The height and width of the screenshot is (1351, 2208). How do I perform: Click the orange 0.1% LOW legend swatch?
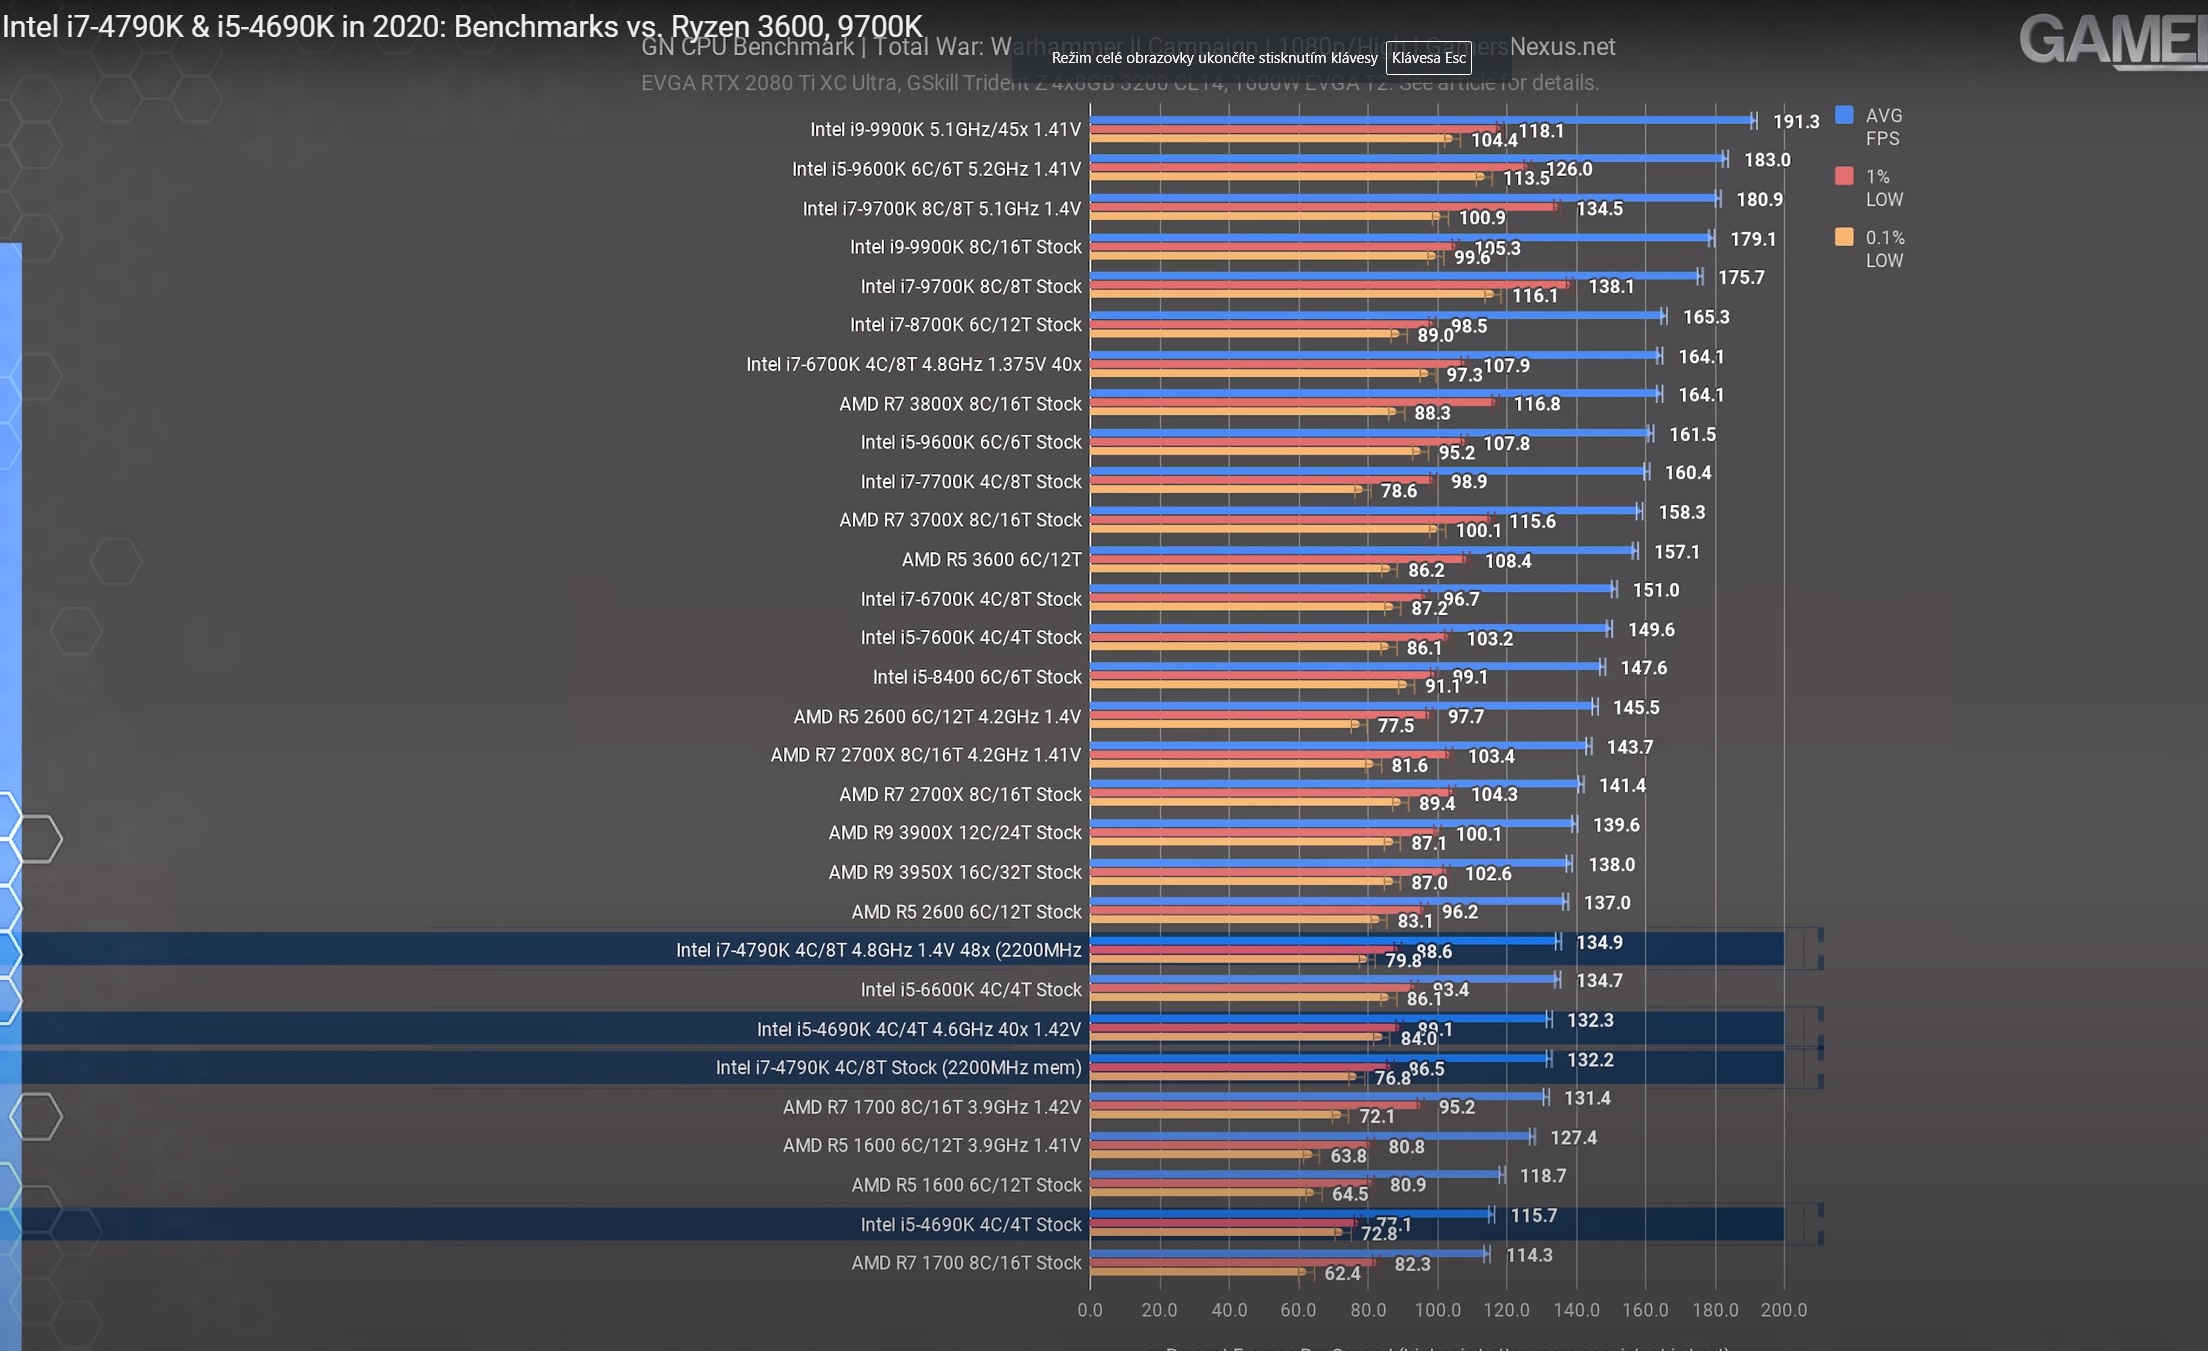pyautogui.click(x=1844, y=237)
